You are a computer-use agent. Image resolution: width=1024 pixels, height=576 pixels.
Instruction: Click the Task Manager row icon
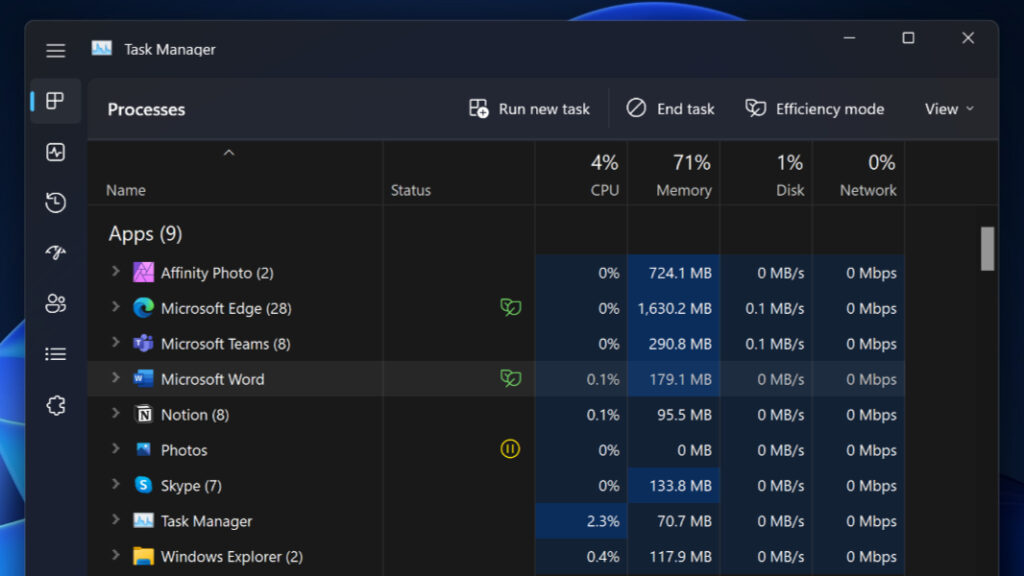(143, 520)
